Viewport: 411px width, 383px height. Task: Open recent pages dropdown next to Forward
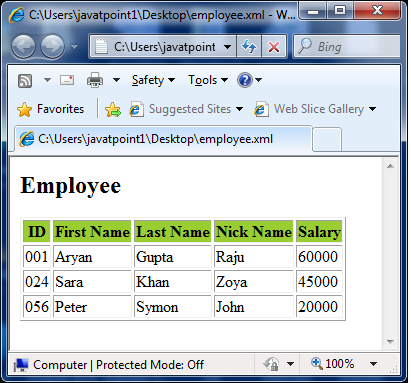(x=75, y=47)
